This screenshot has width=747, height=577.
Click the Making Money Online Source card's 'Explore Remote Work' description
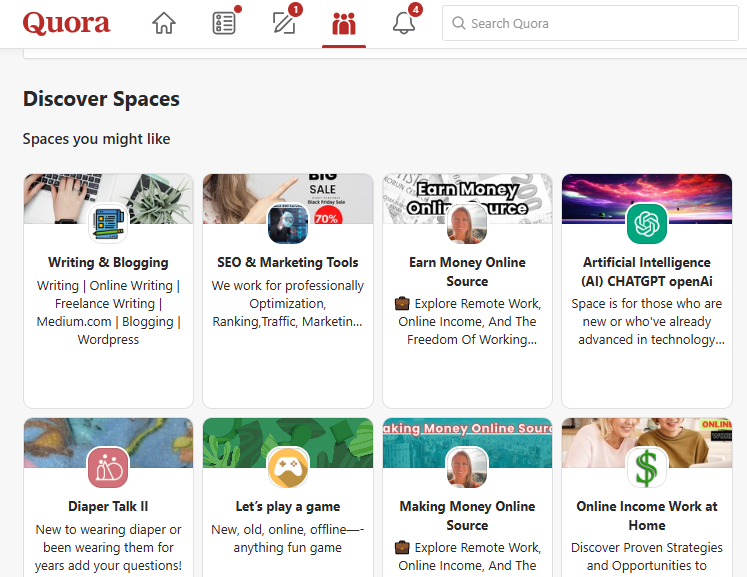(467, 557)
